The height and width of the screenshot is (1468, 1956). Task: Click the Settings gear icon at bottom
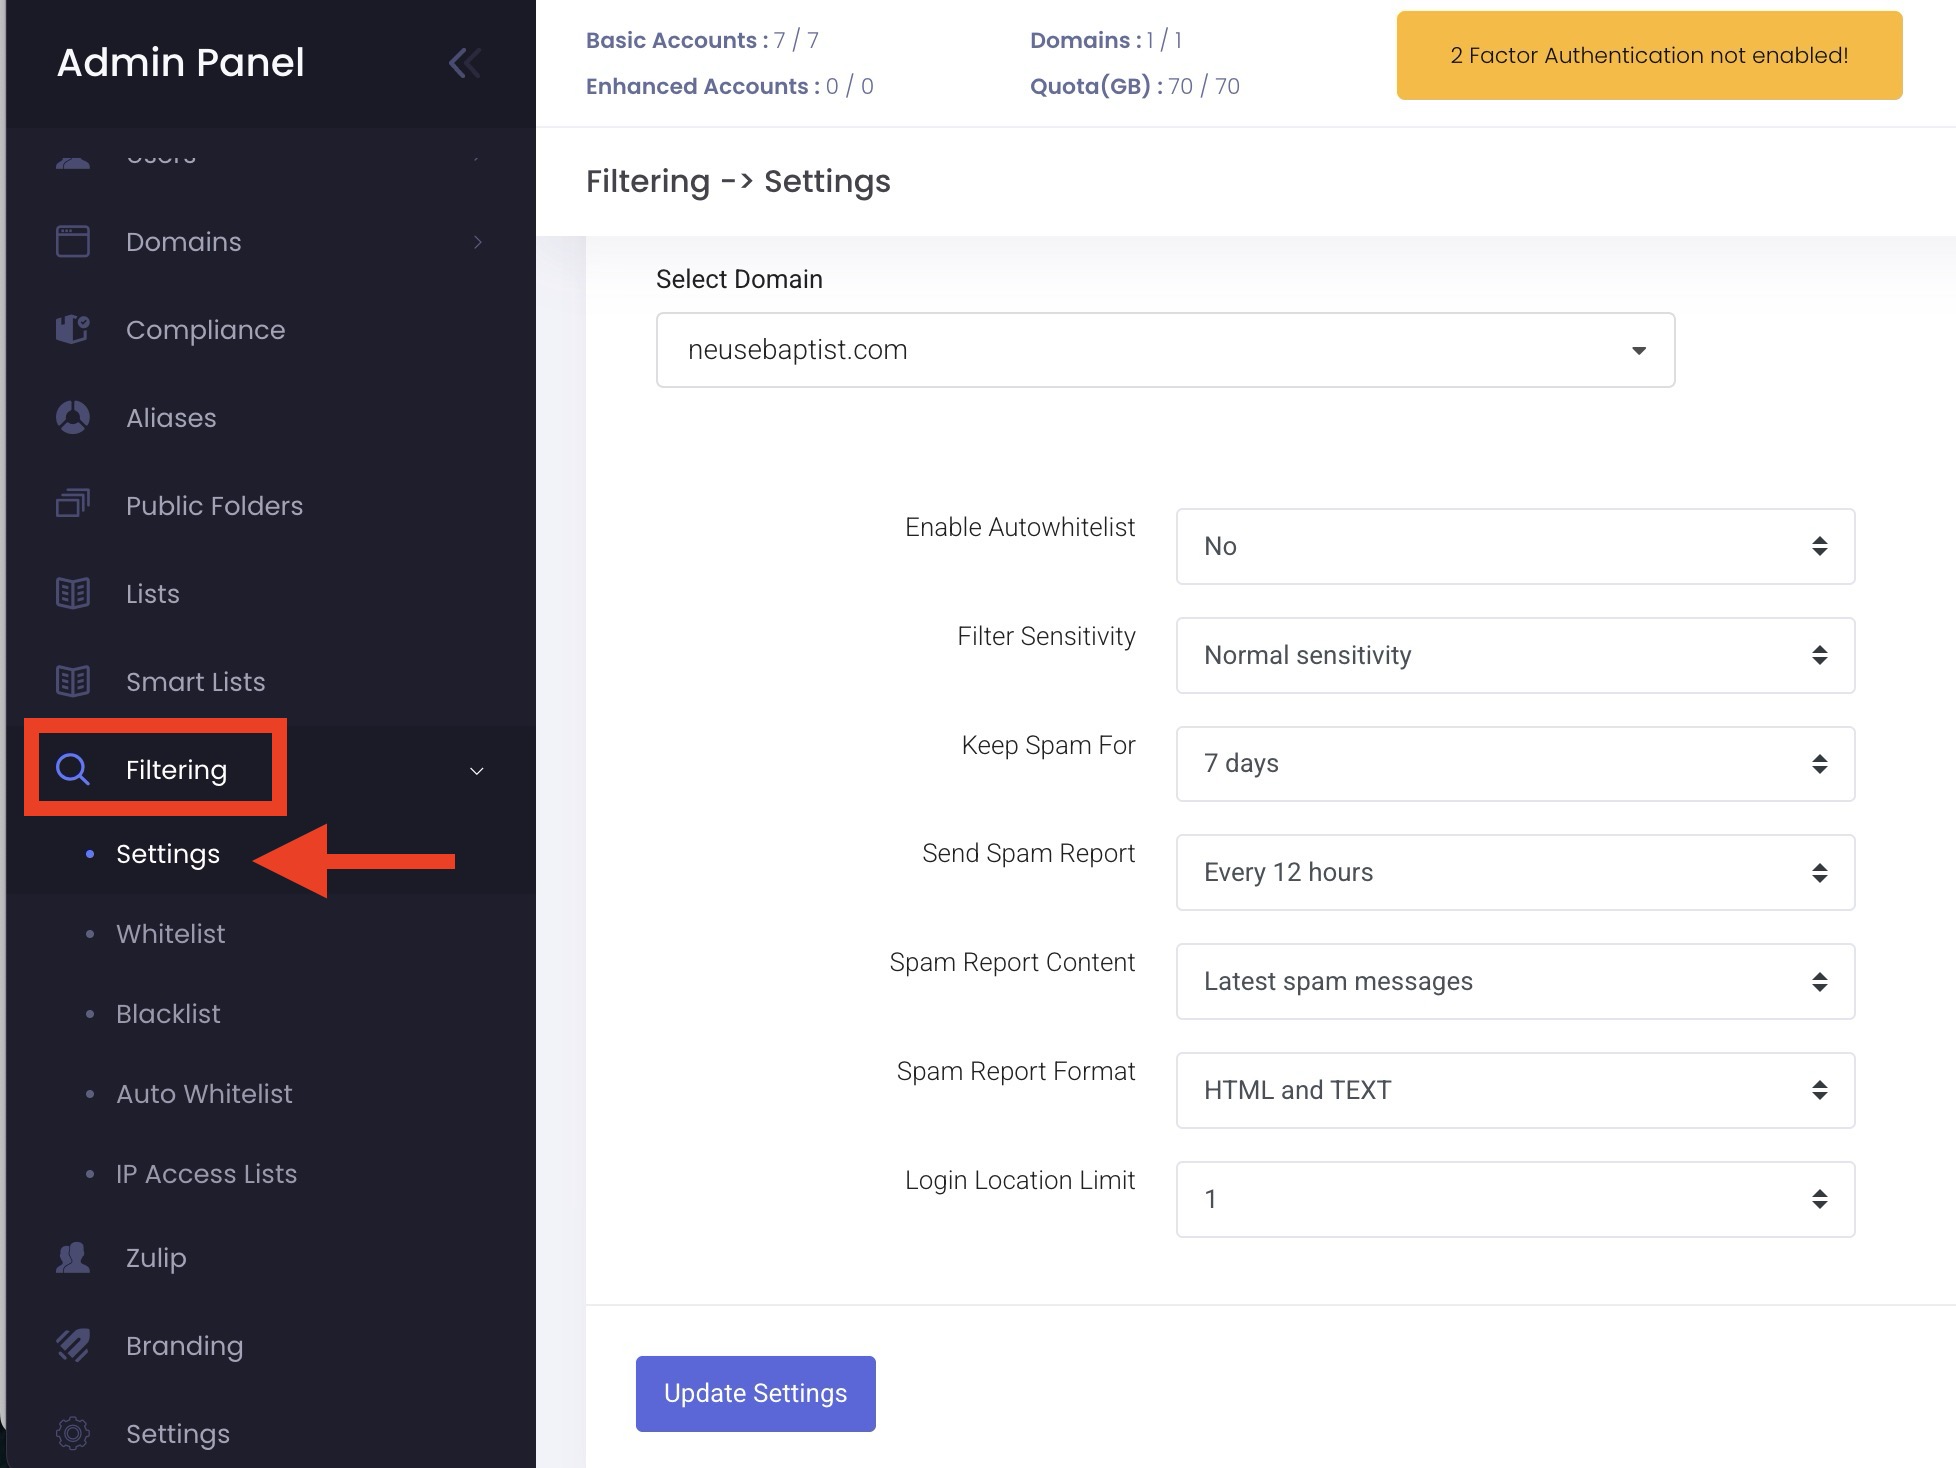coord(73,1433)
